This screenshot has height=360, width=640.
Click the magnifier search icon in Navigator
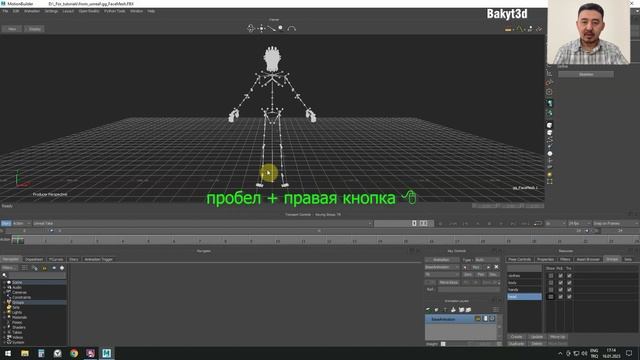(4, 275)
